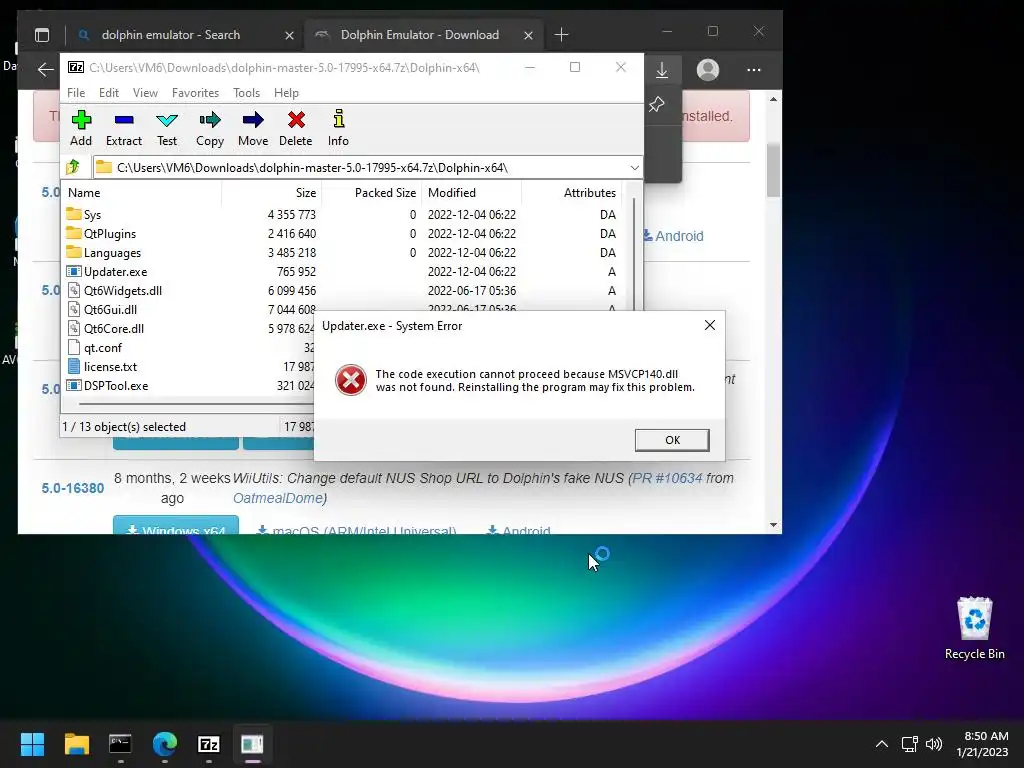Select the Updater.exe file
1024x768 pixels.
[341, 272]
